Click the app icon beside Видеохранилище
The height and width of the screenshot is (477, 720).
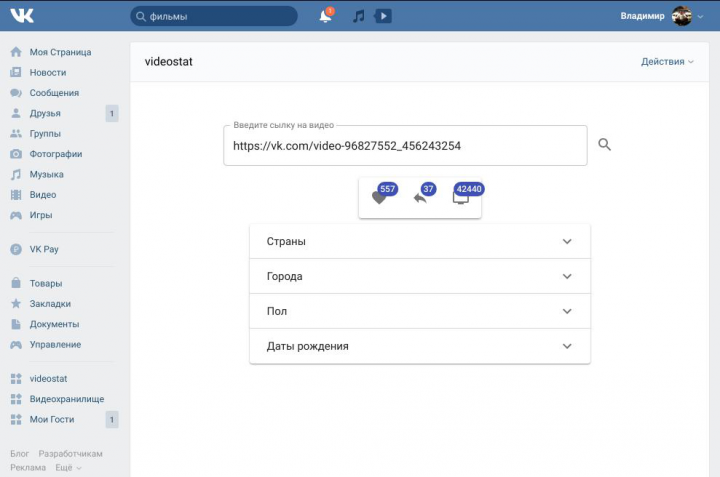tap(16, 399)
